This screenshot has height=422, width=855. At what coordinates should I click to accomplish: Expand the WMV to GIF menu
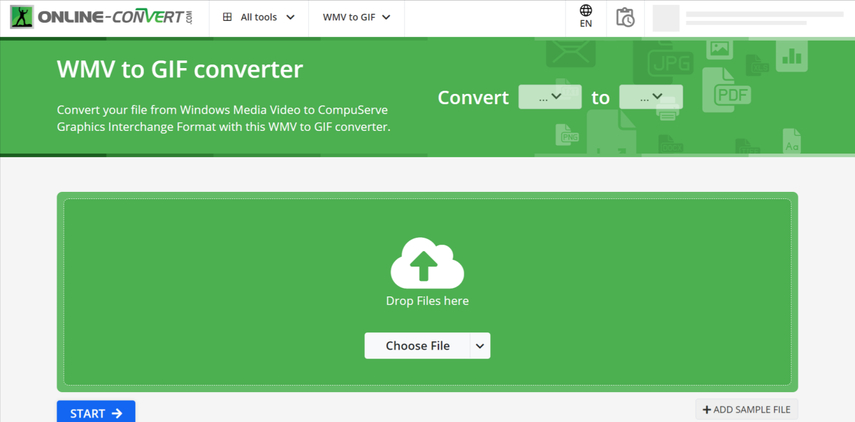pos(357,17)
